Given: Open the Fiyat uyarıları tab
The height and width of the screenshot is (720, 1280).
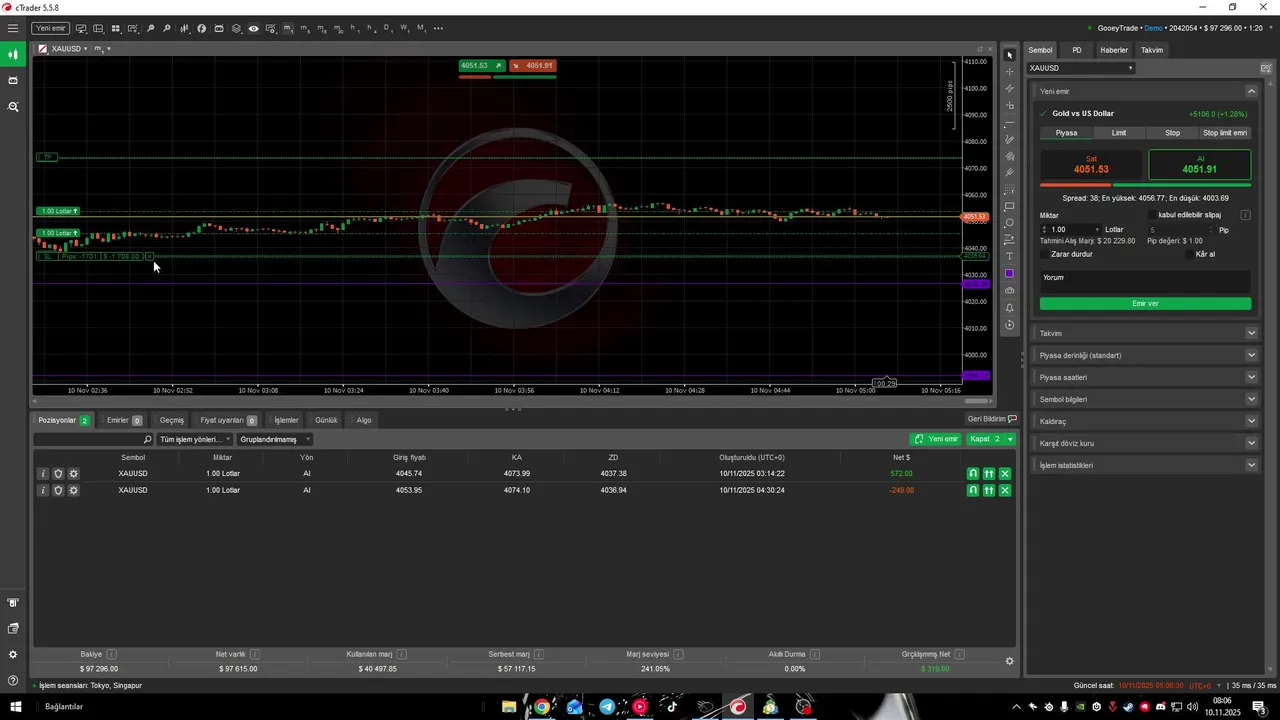Looking at the screenshot, I should pos(228,420).
